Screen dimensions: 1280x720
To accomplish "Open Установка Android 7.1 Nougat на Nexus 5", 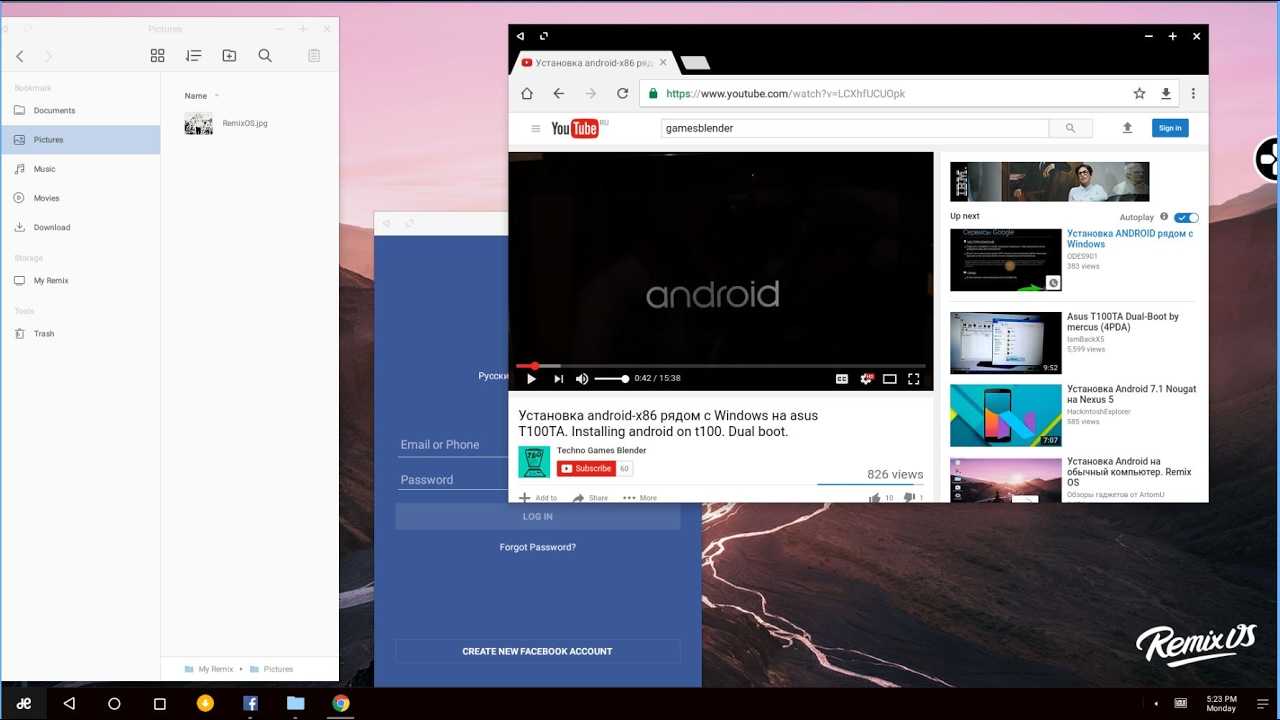I will 1131,394.
